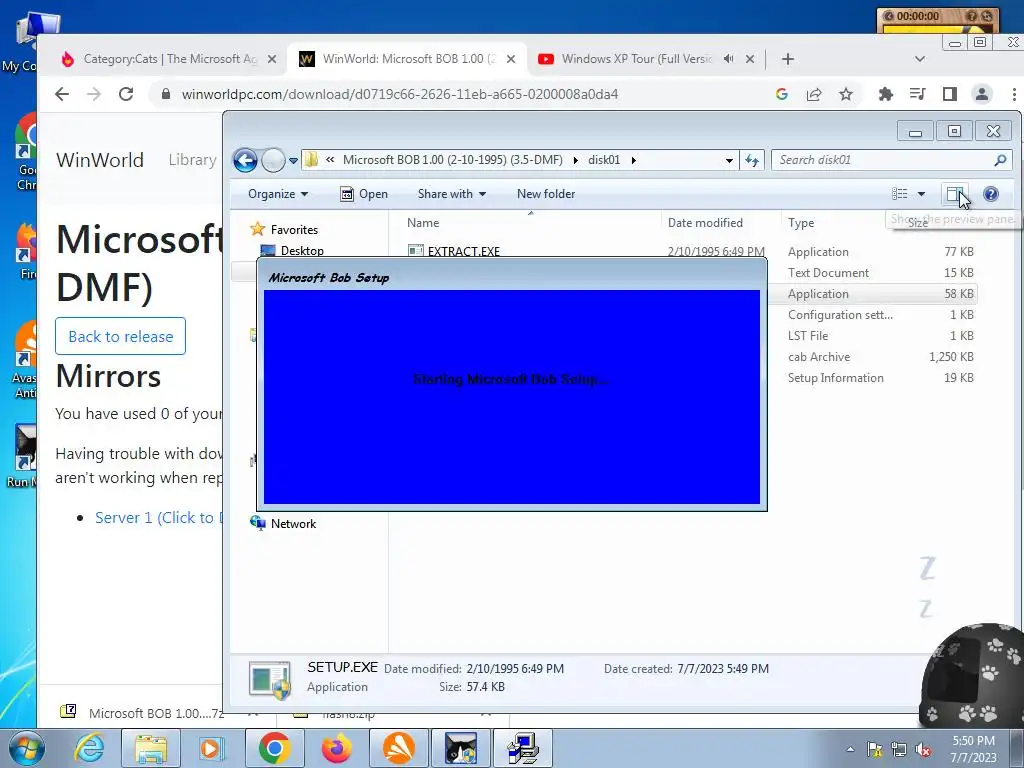
Task: Select Network in navigation pane
Action: pyautogui.click(x=293, y=524)
